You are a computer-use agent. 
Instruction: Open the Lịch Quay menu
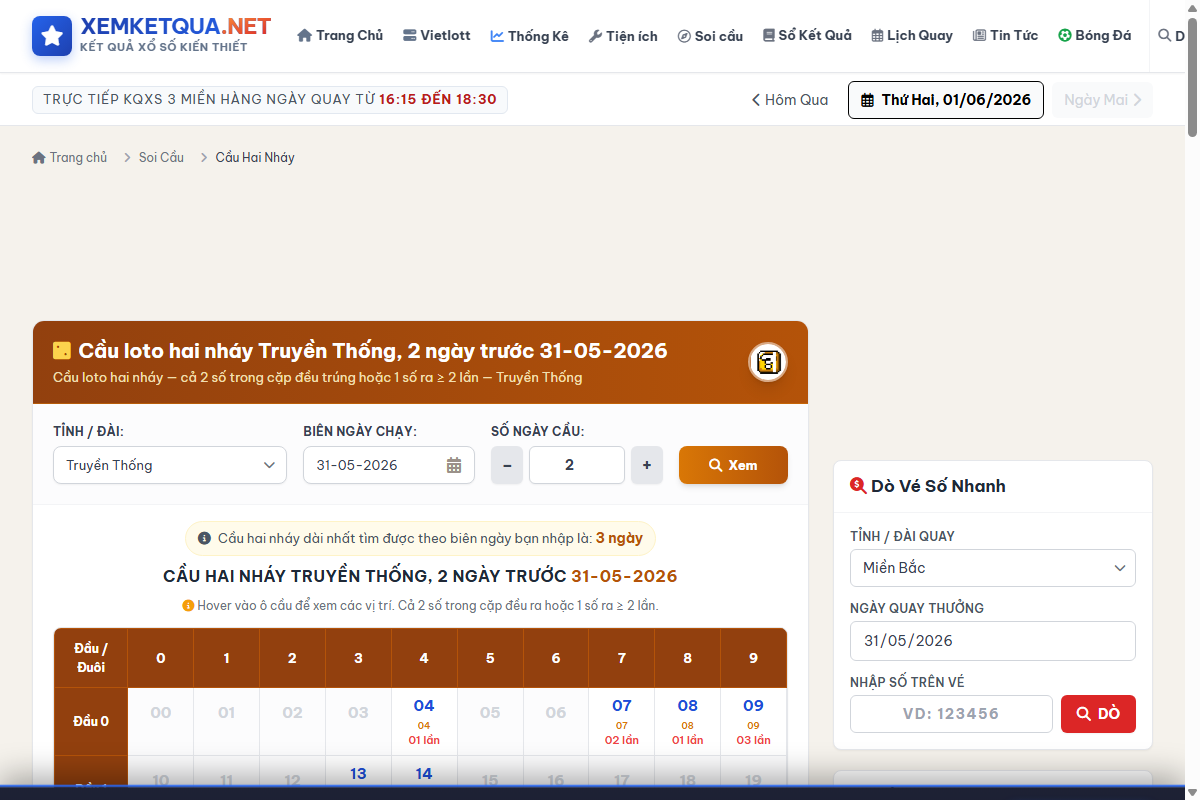coord(911,36)
